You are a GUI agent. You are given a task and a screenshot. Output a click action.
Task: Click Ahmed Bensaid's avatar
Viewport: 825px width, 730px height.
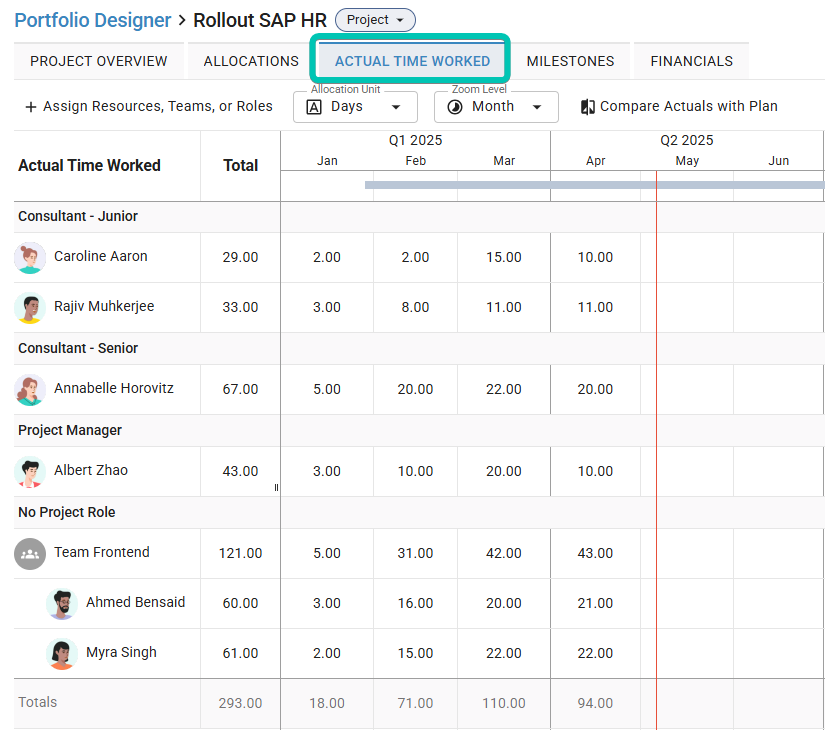pyautogui.click(x=62, y=604)
